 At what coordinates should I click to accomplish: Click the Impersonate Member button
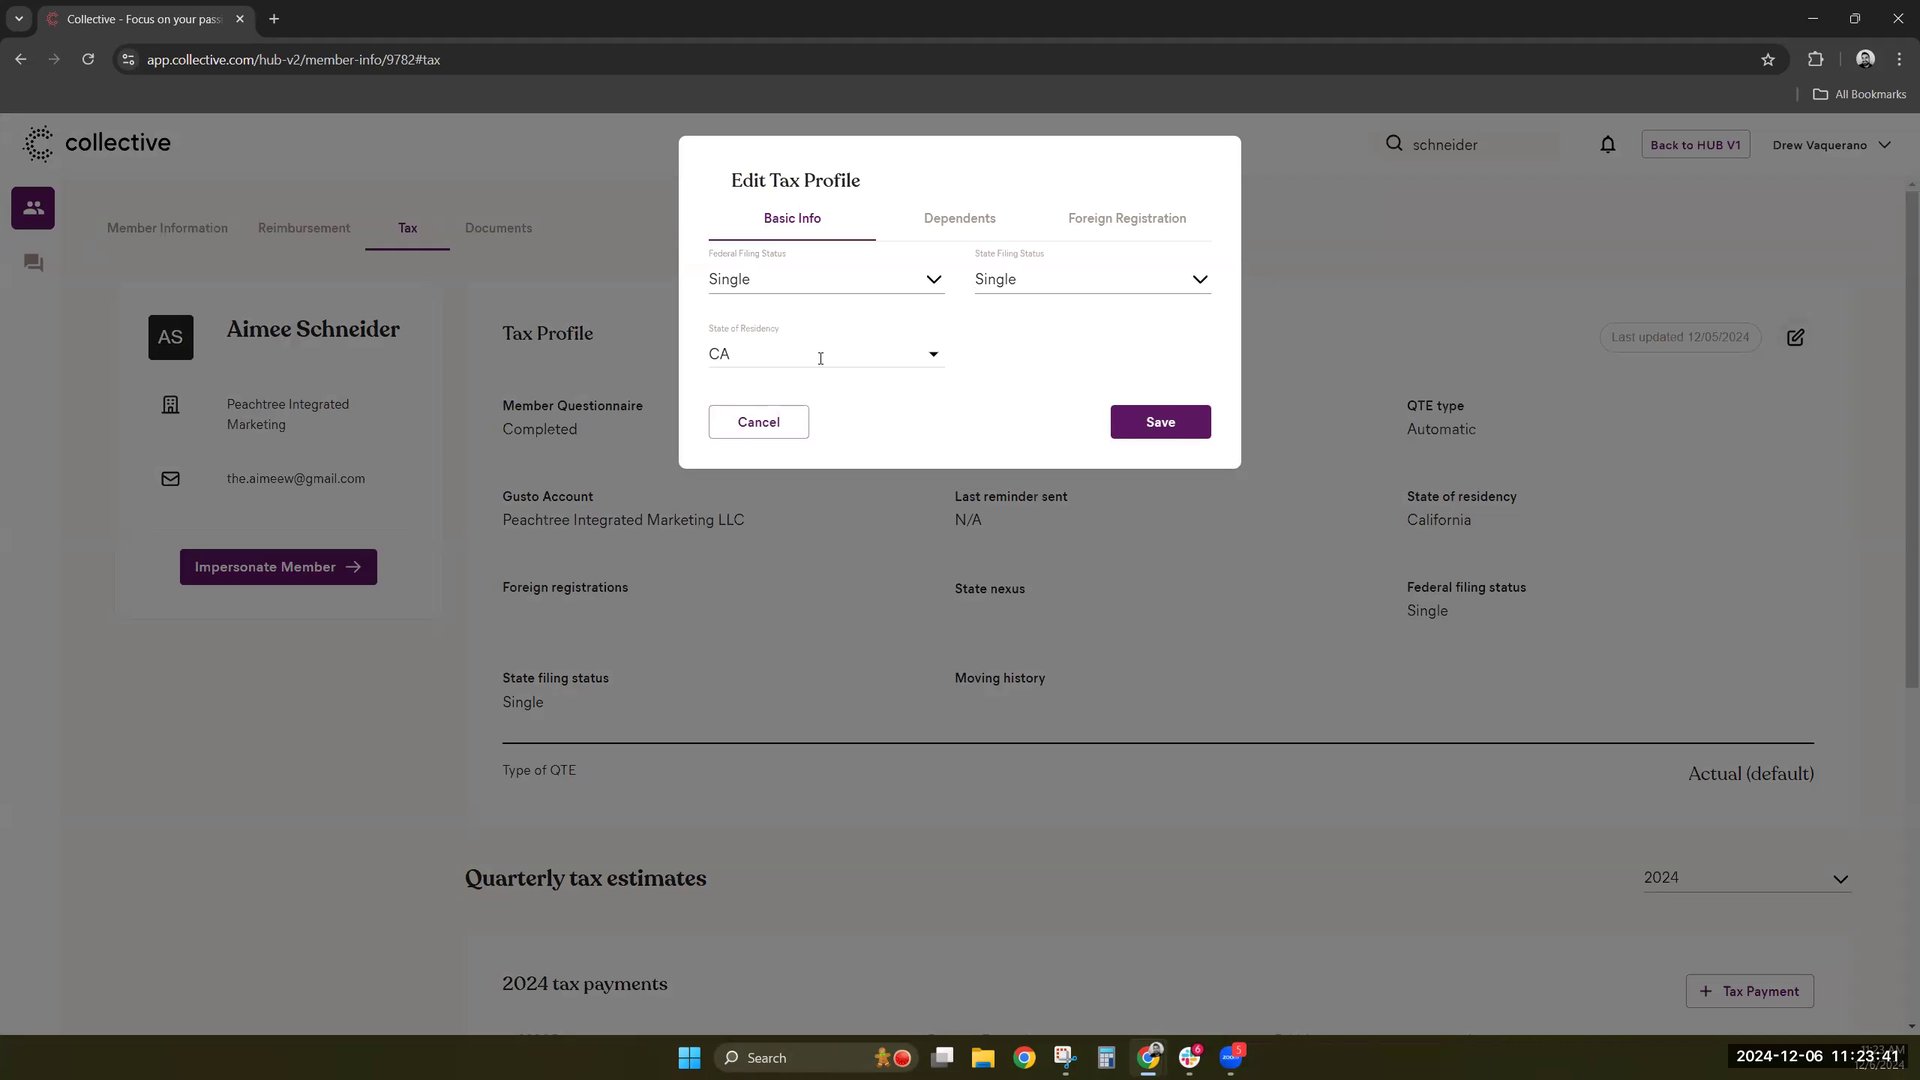click(x=278, y=567)
